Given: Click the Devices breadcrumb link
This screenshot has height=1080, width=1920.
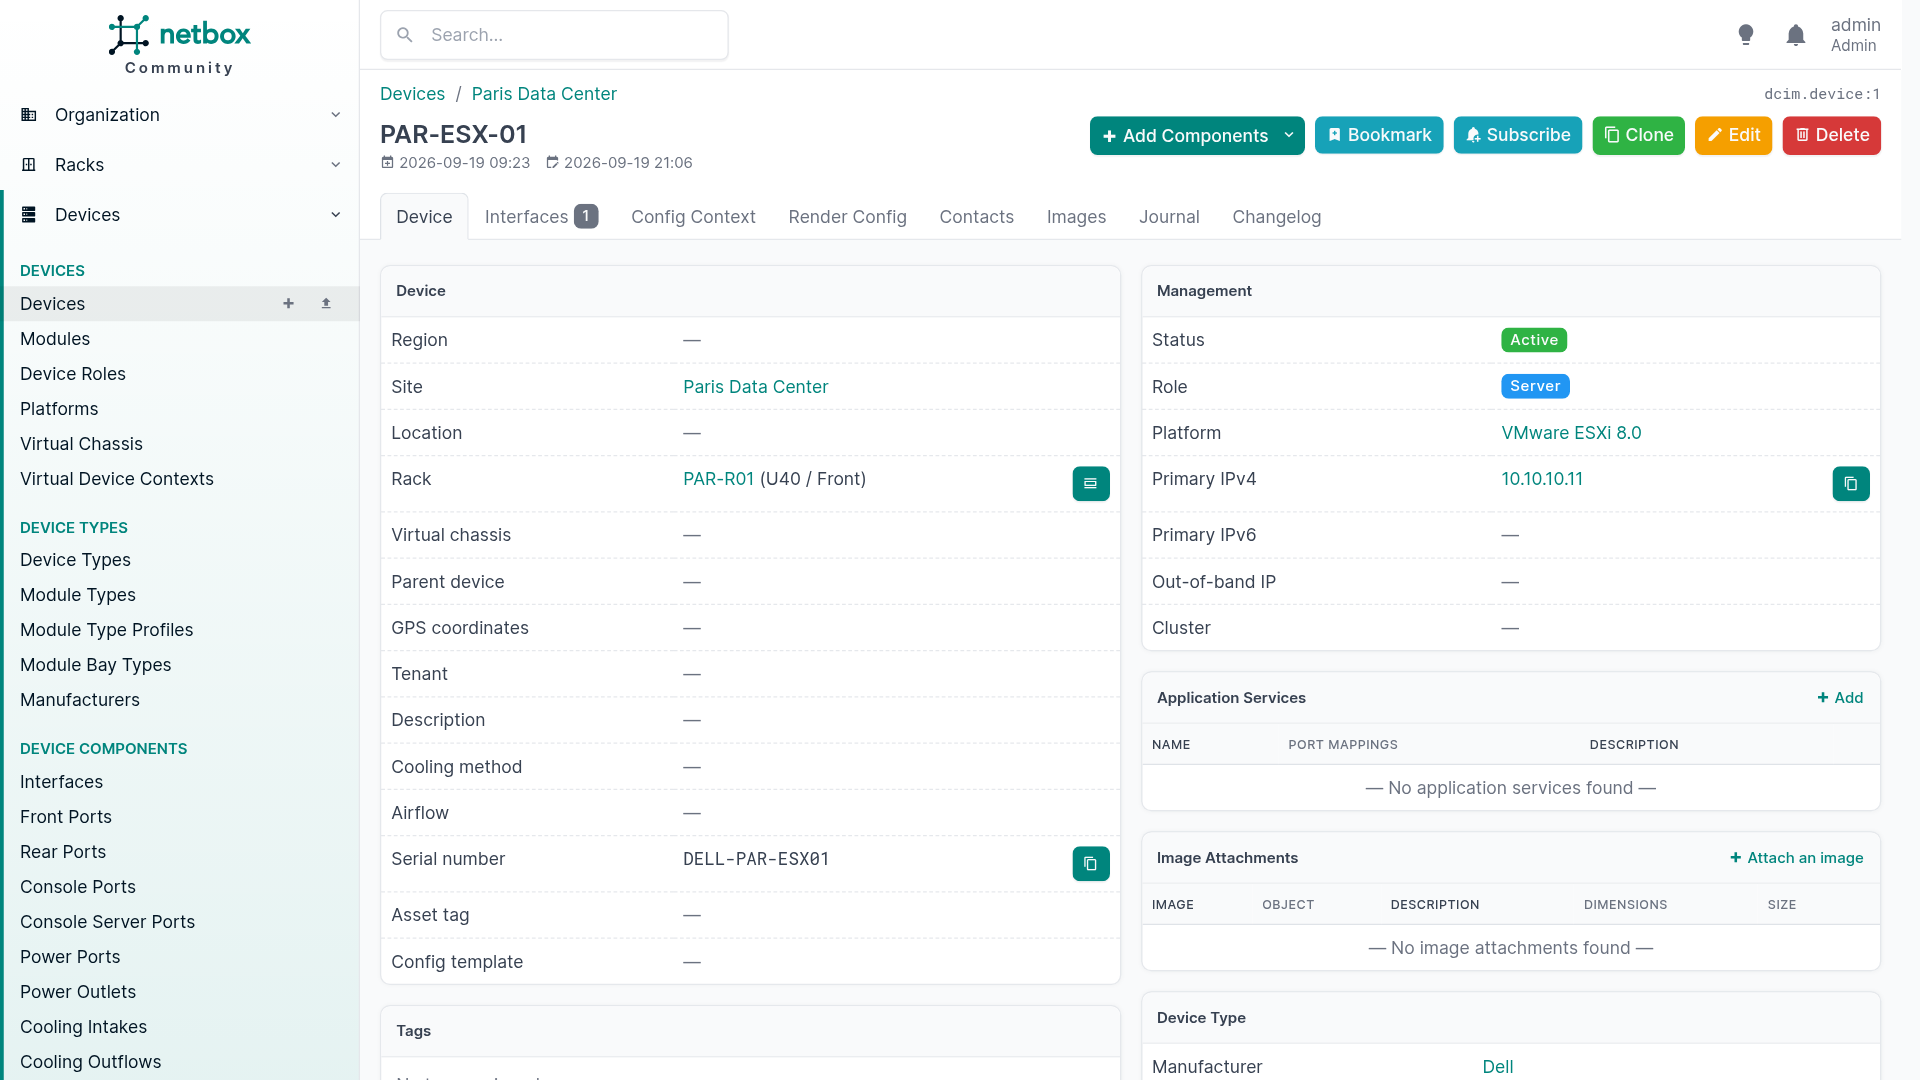Looking at the screenshot, I should pos(412,94).
